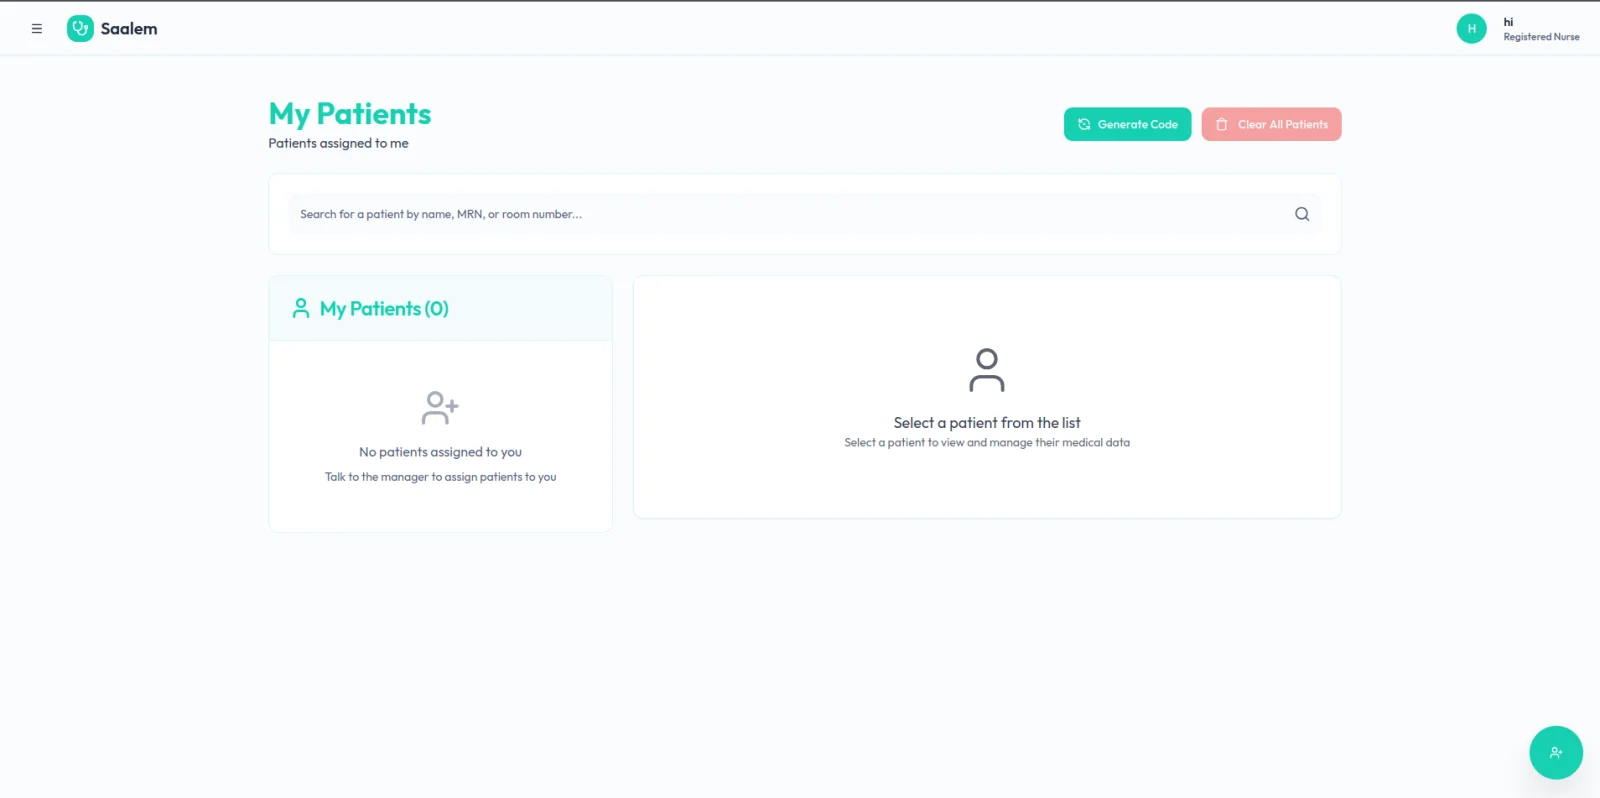
Task: Click the add-user icon in empty patient list
Action: tap(440, 408)
